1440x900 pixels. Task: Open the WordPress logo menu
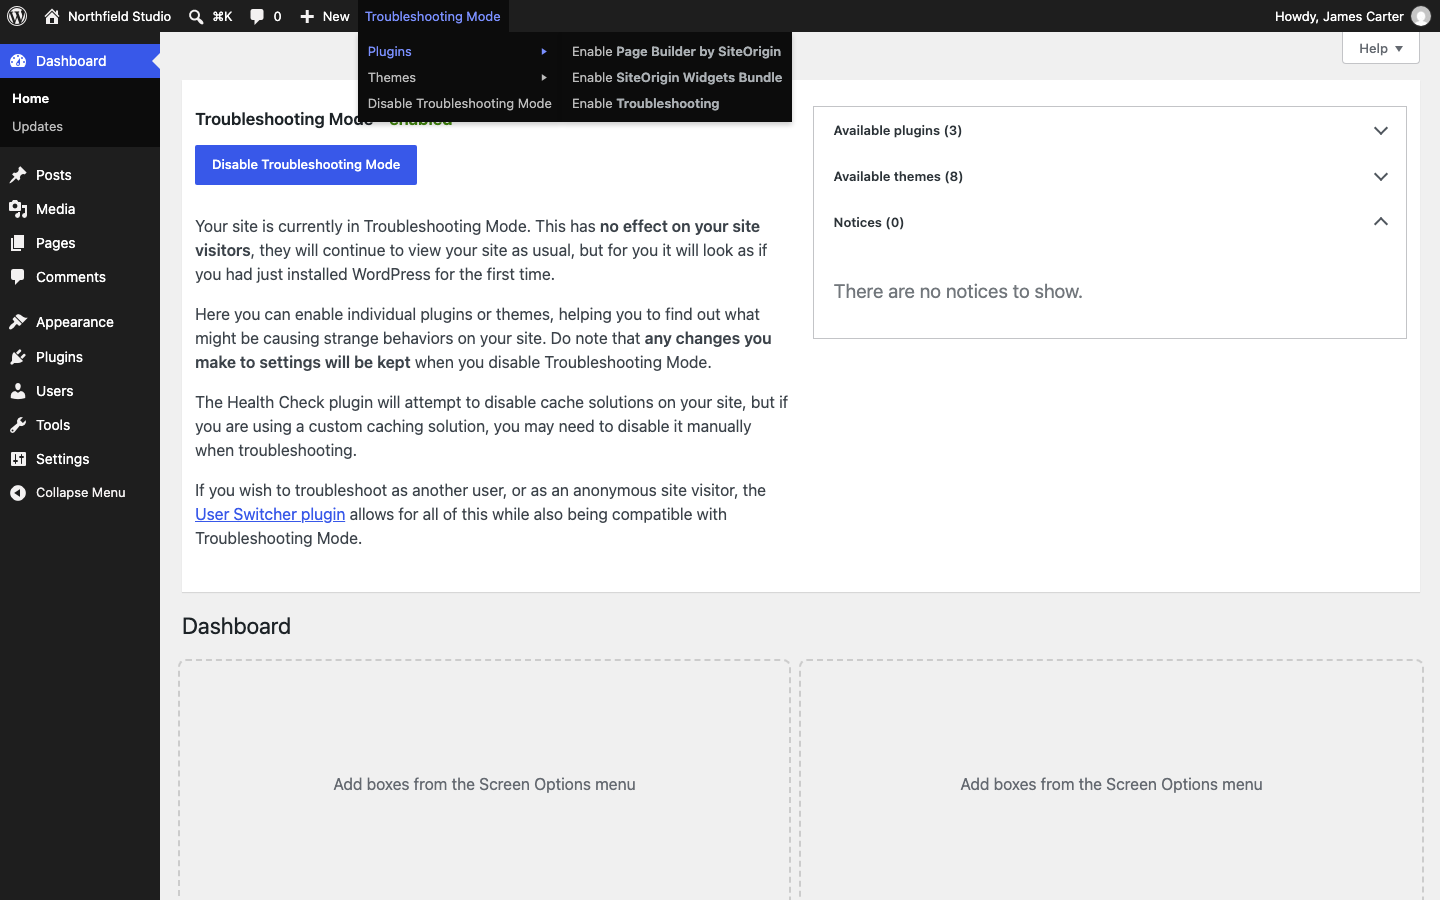point(17,16)
